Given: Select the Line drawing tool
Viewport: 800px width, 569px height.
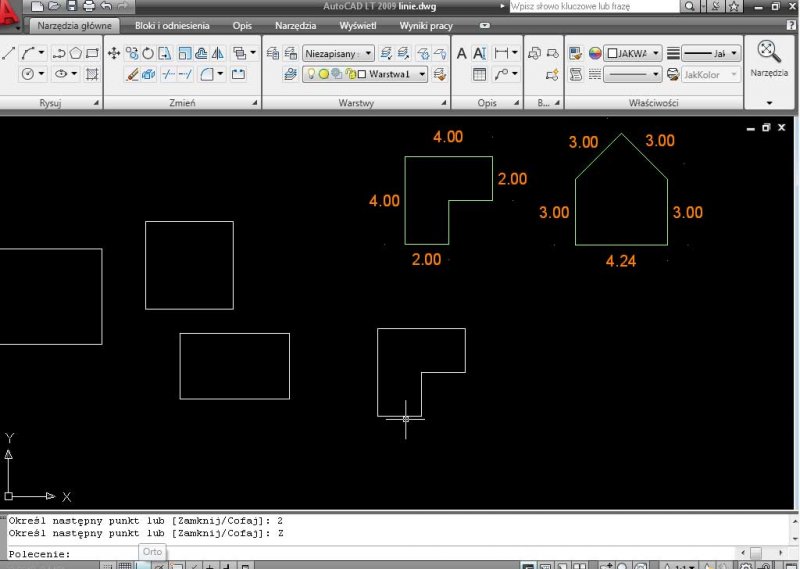Looking at the screenshot, I should [9, 53].
